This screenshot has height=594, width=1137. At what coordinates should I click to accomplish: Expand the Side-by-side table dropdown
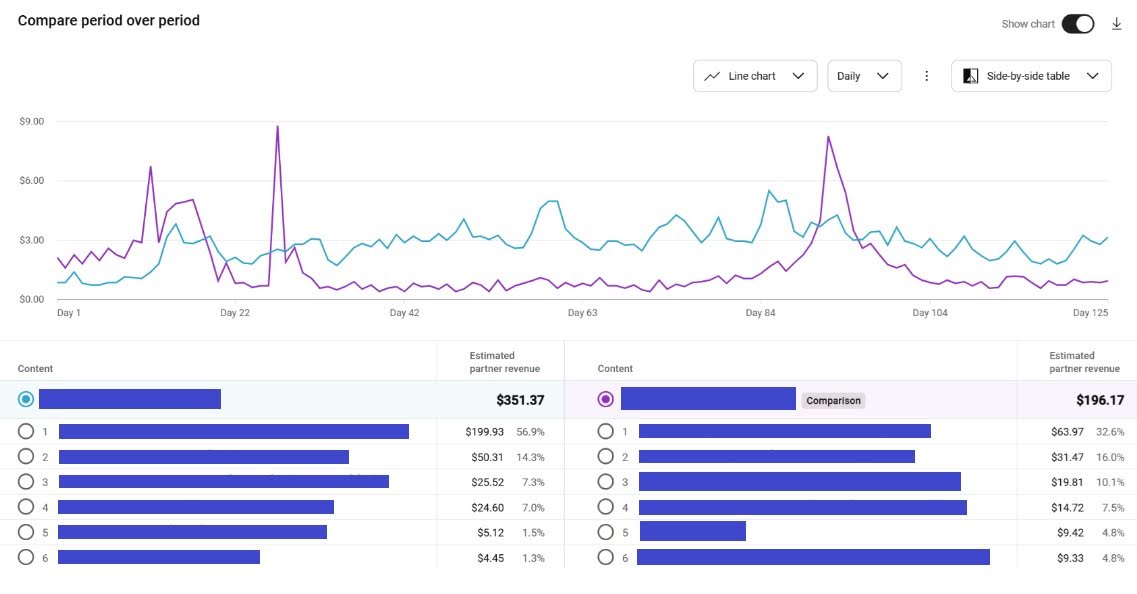[x=1031, y=76]
